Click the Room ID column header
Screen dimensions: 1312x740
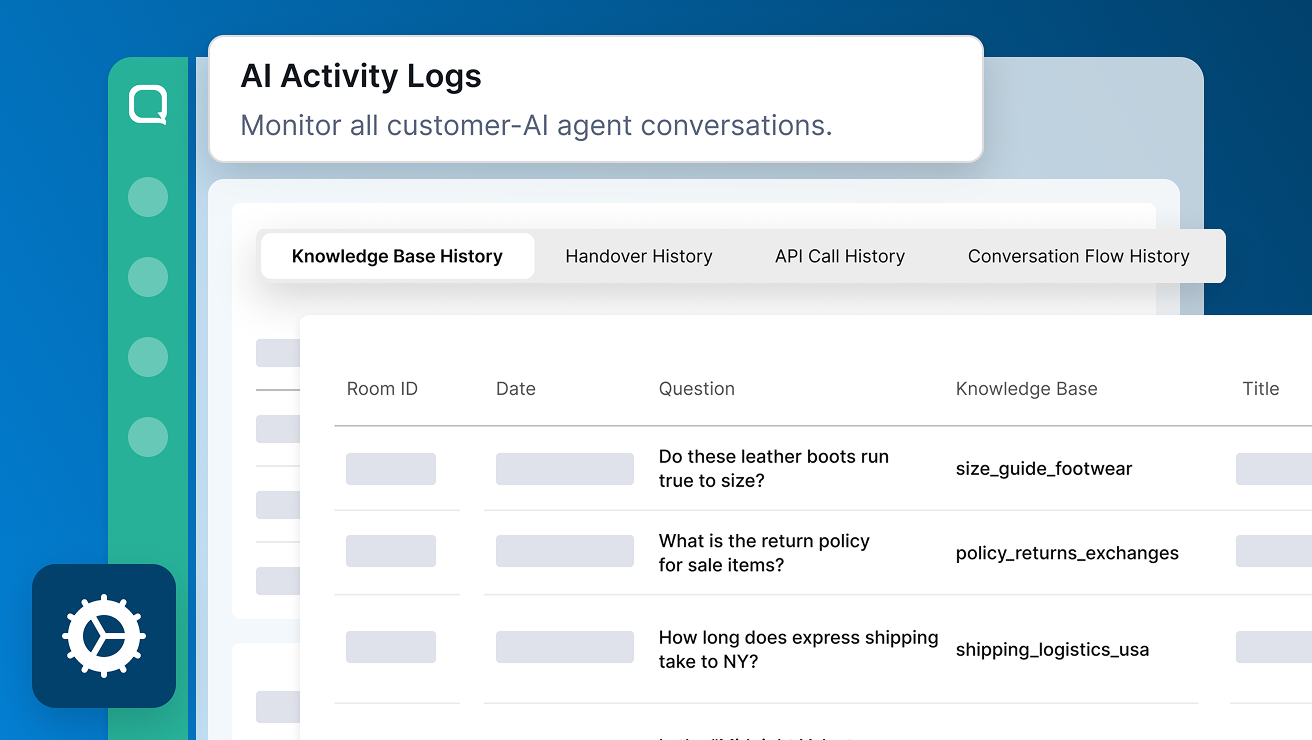pos(382,389)
